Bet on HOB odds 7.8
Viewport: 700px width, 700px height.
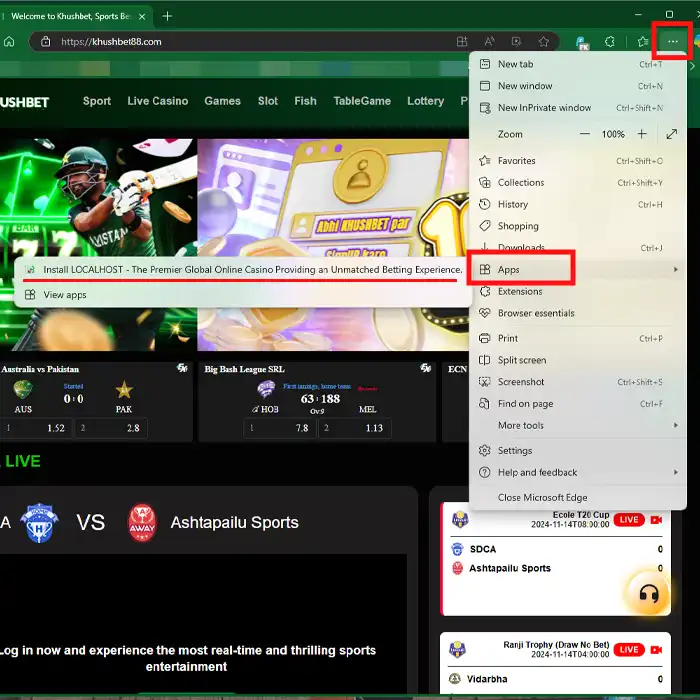point(280,428)
